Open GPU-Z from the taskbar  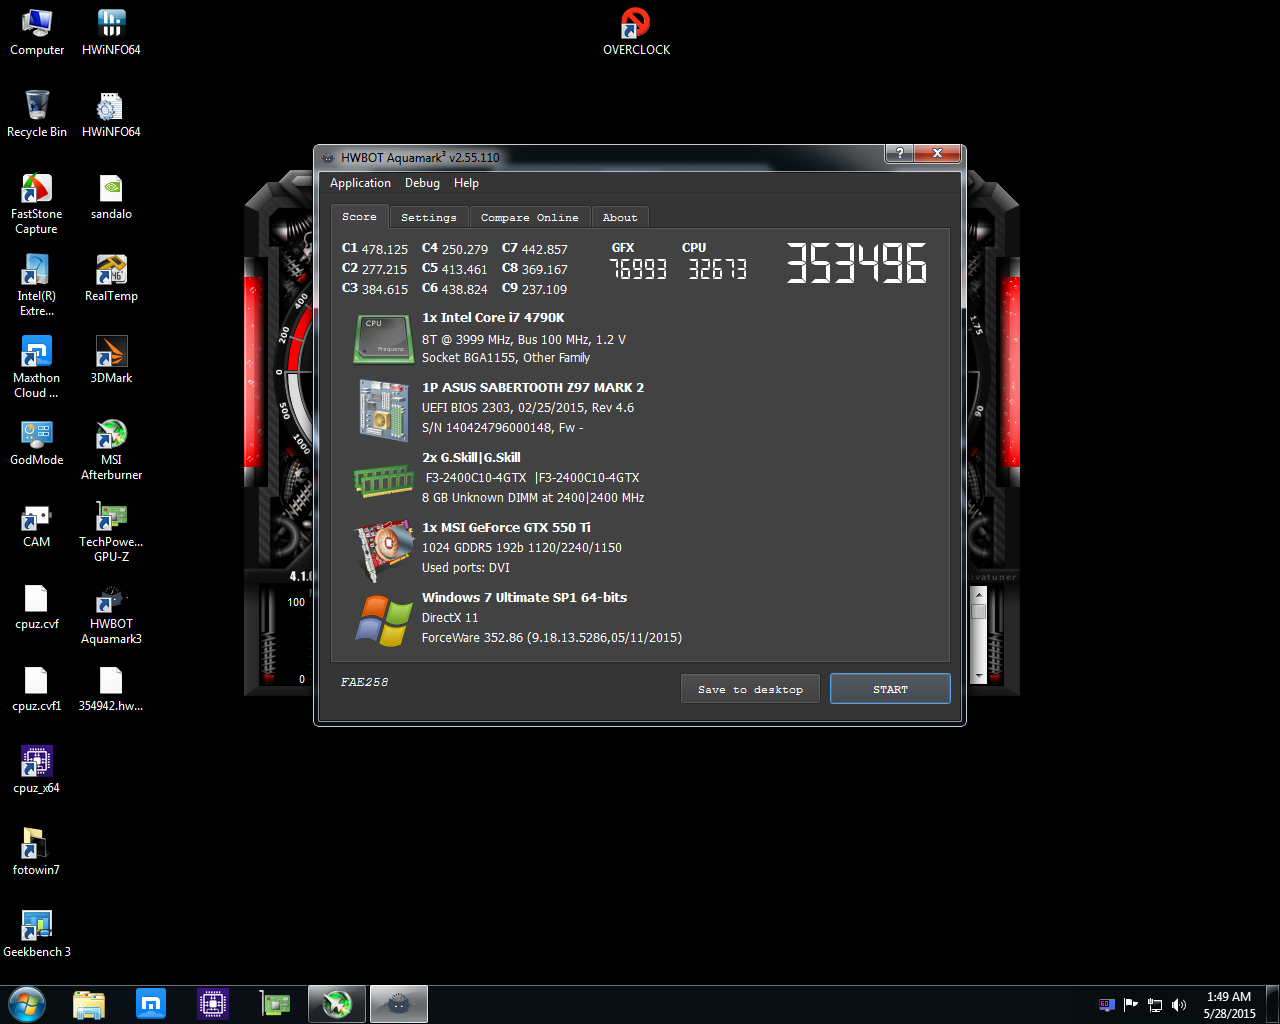(x=275, y=1004)
